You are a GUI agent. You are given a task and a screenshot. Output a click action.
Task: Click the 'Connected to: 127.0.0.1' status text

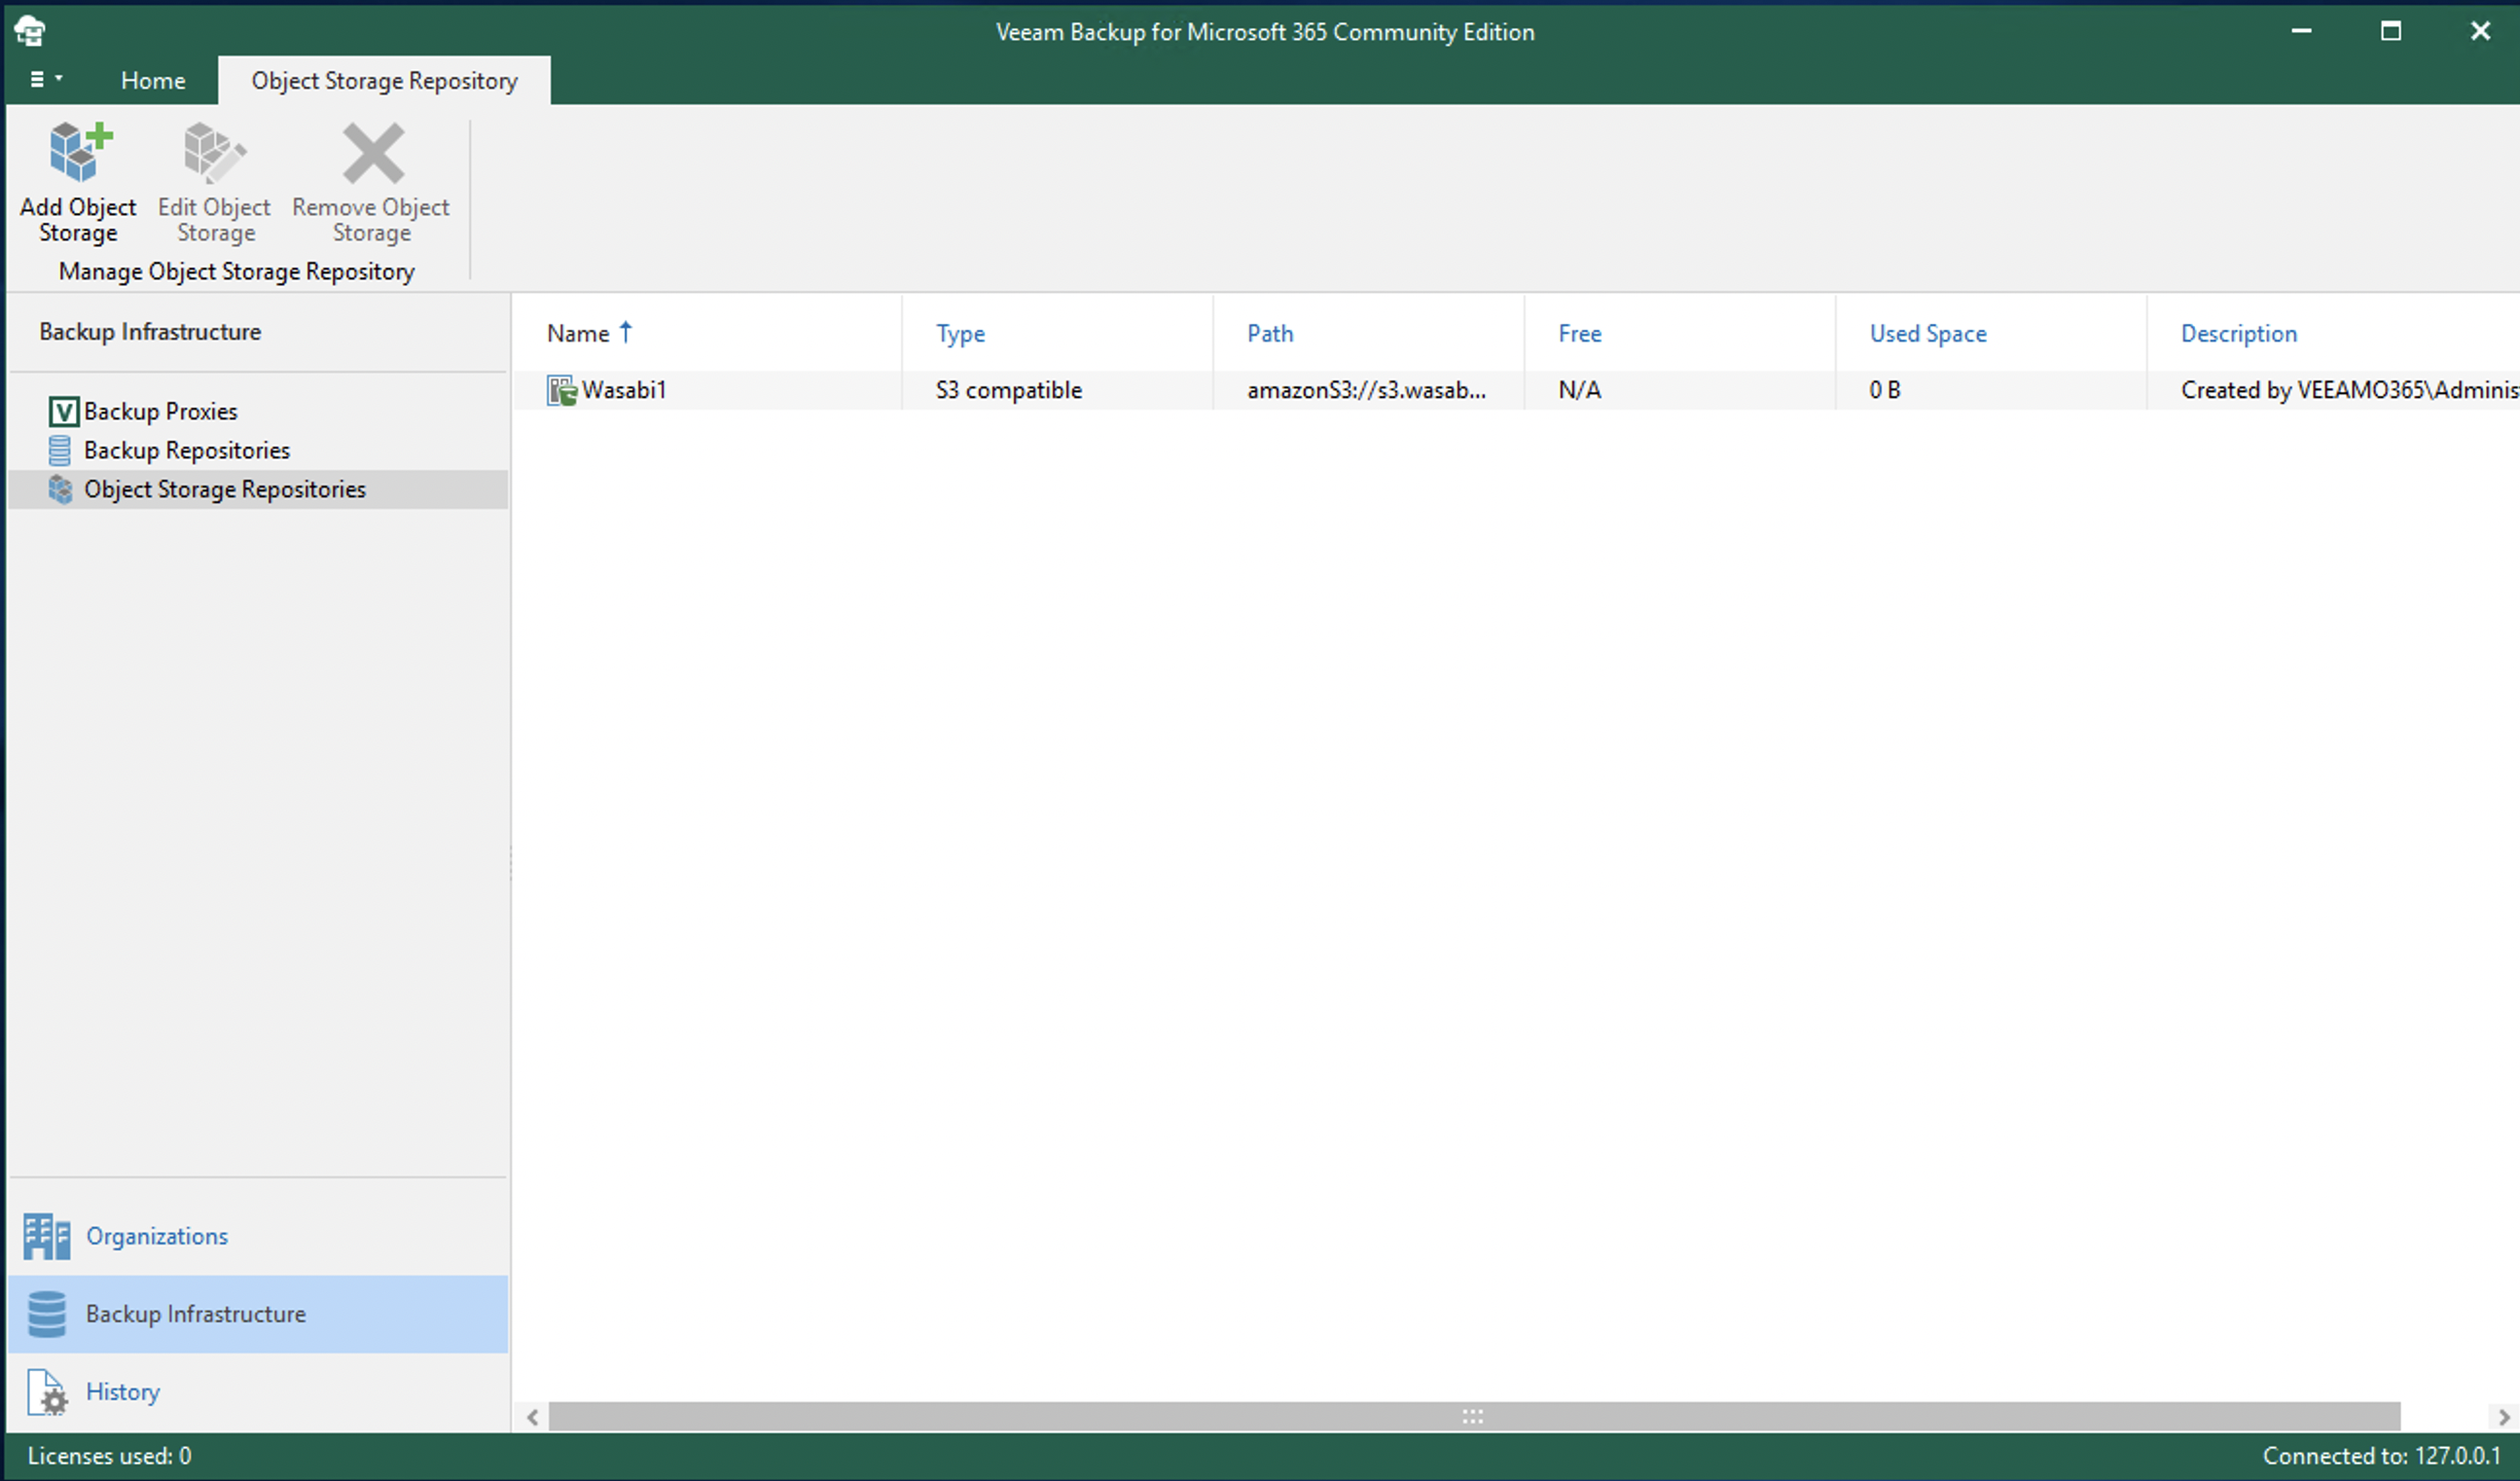tap(2381, 1456)
